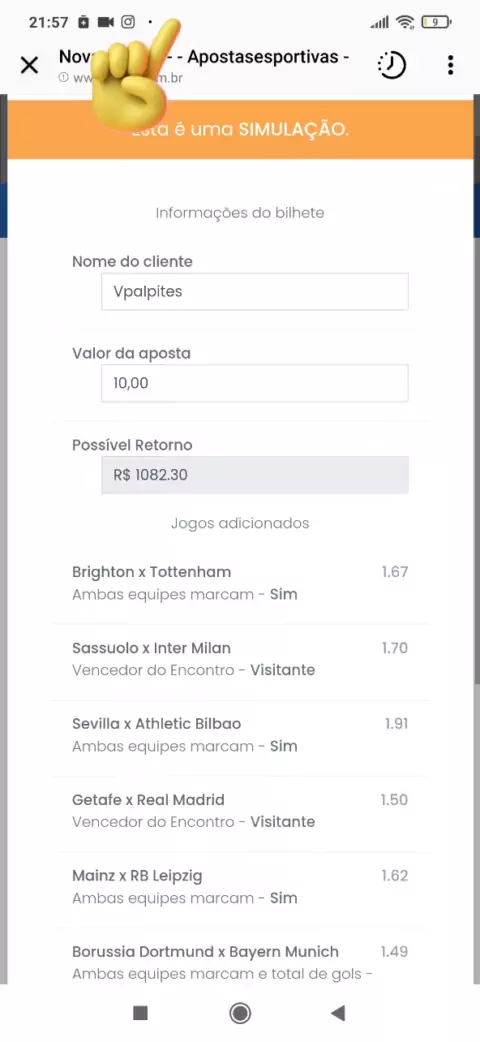
Task: Tap the Android back triangle button
Action: pos(338,1013)
